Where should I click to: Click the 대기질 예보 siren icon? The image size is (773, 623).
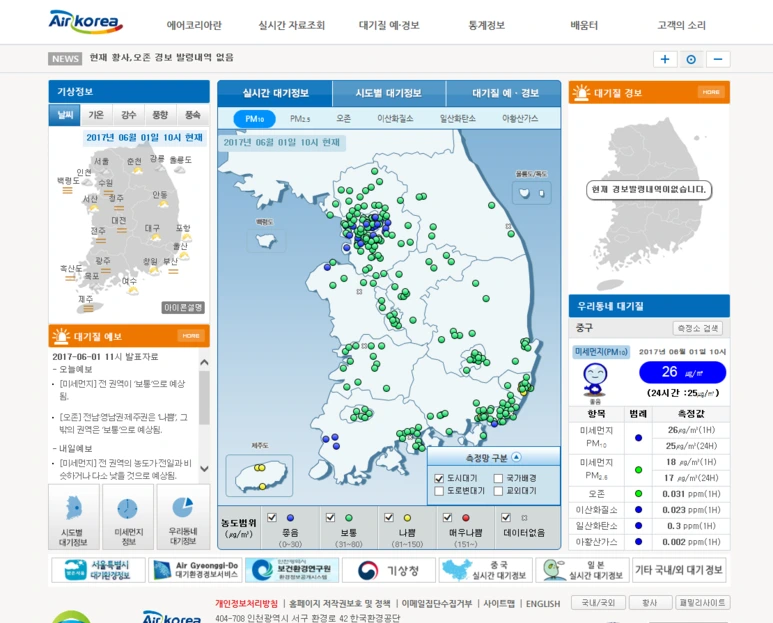point(61,336)
